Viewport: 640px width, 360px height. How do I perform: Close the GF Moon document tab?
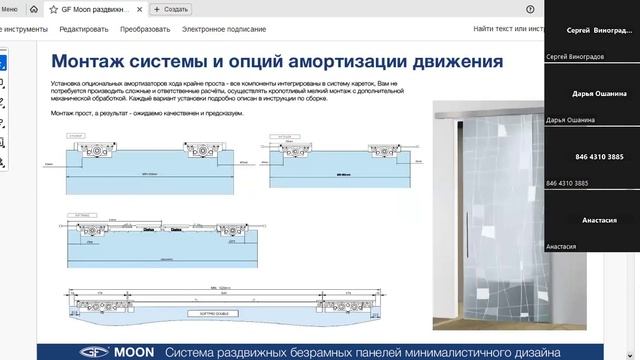point(140,9)
